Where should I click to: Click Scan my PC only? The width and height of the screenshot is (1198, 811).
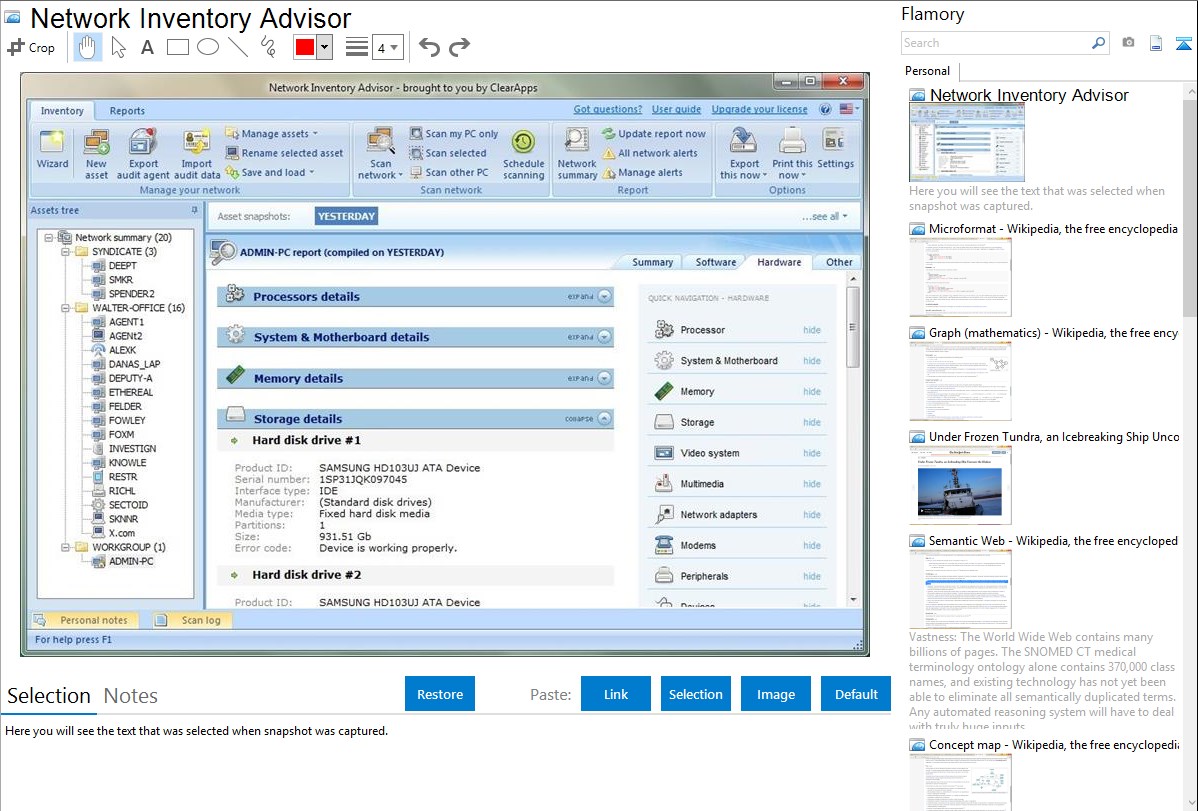tap(454, 134)
